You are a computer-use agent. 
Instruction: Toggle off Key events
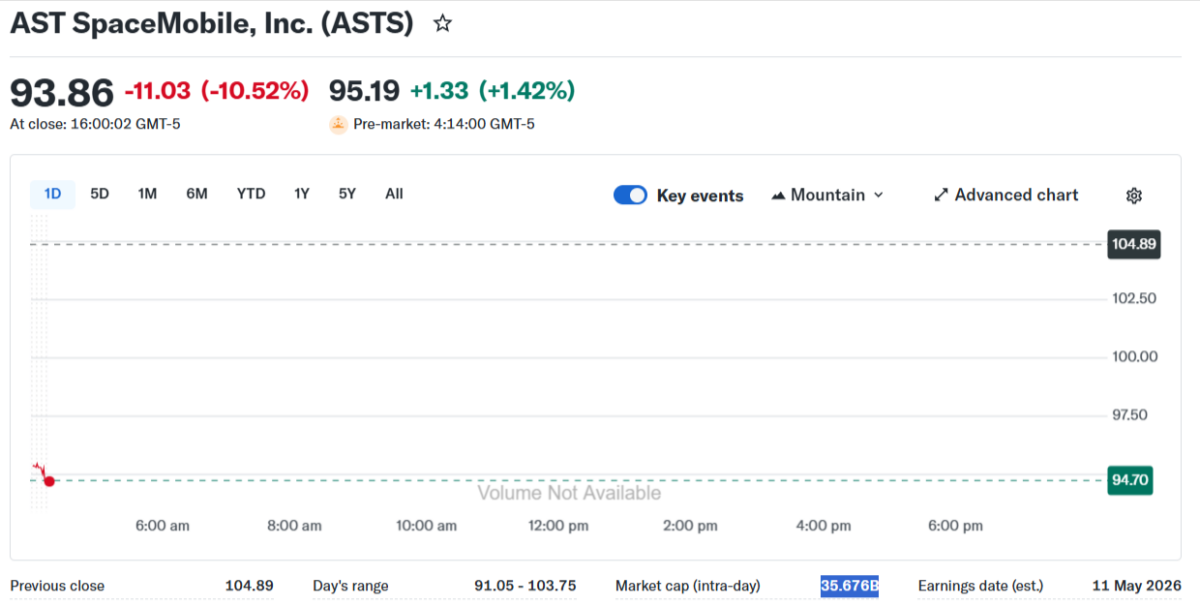(630, 195)
